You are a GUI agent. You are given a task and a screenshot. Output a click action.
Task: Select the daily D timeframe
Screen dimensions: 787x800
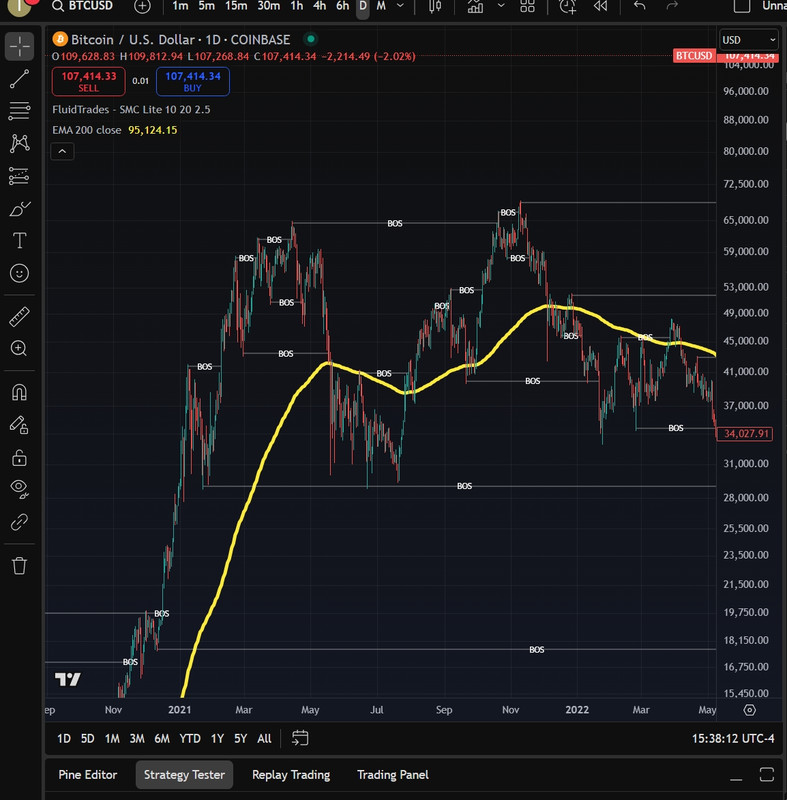click(x=363, y=6)
